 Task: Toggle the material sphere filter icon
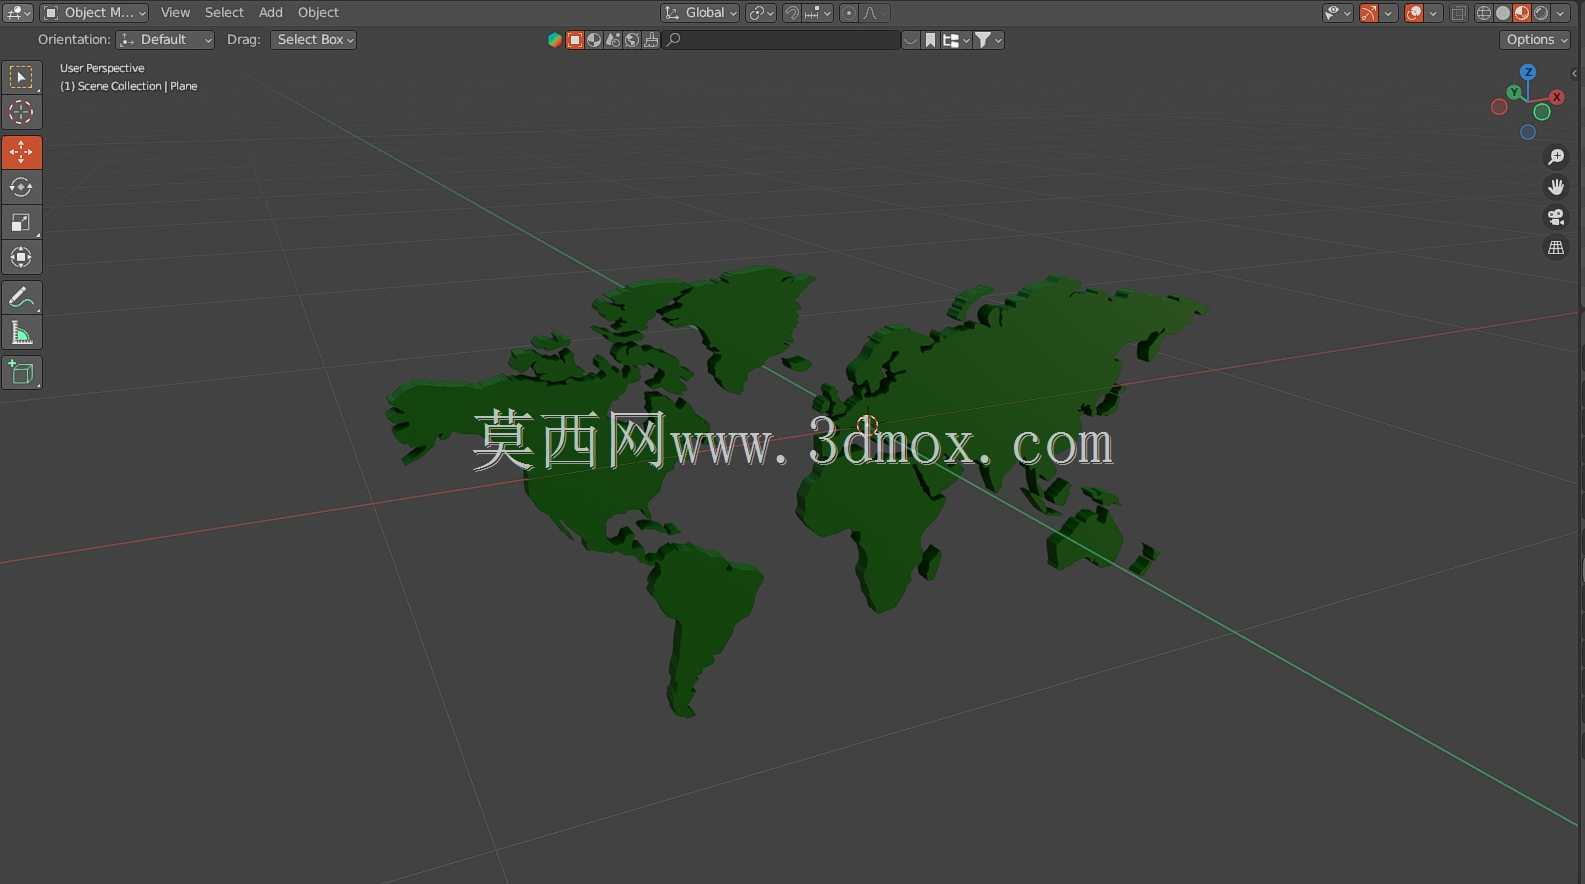coord(594,40)
